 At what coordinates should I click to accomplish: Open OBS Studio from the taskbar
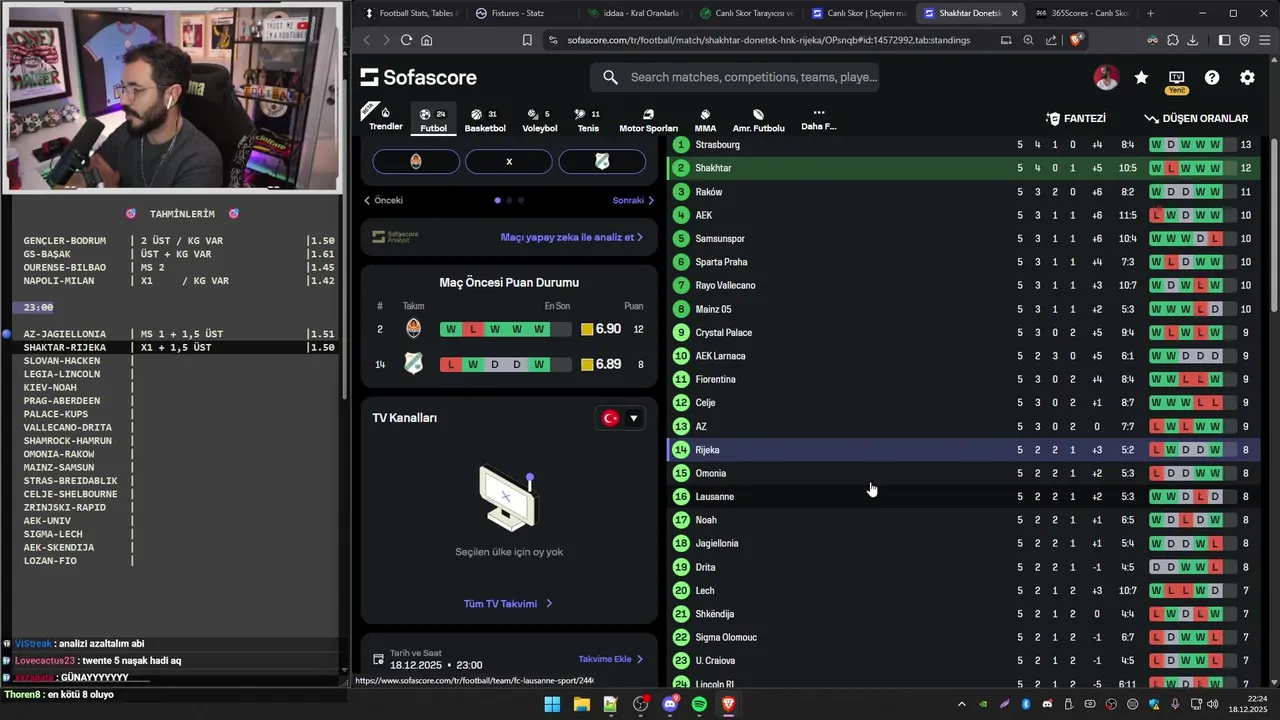pos(641,704)
